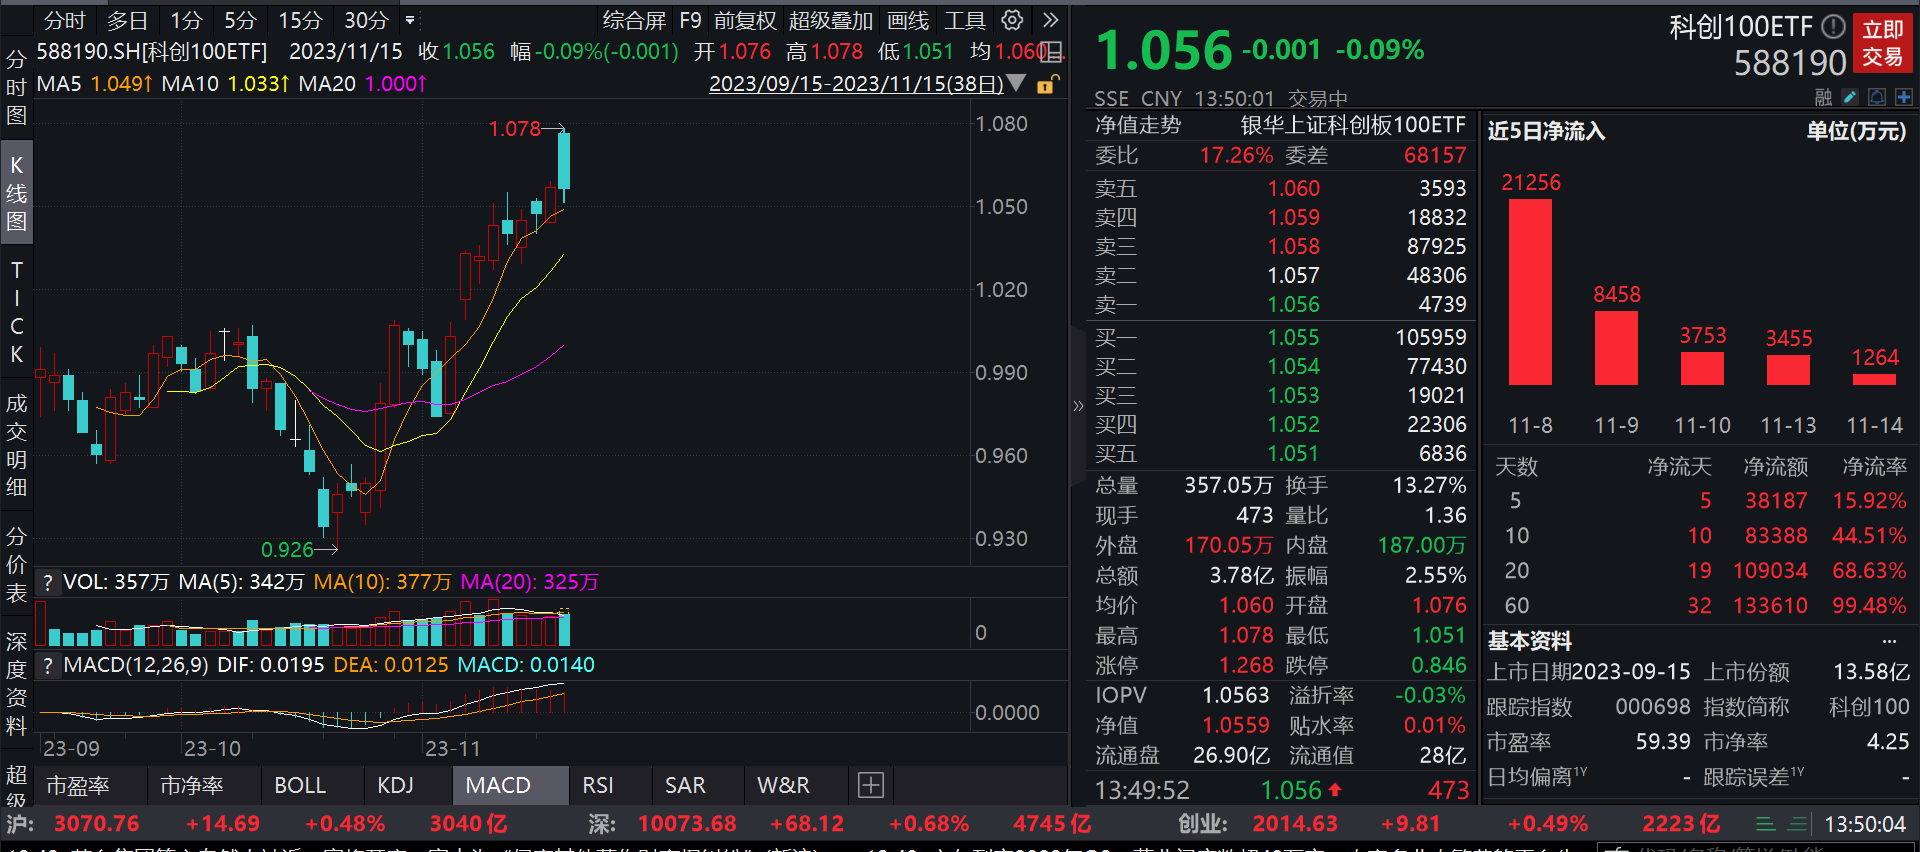Open 画线 drawing tools
Screen dimensions: 1920x852
908,20
